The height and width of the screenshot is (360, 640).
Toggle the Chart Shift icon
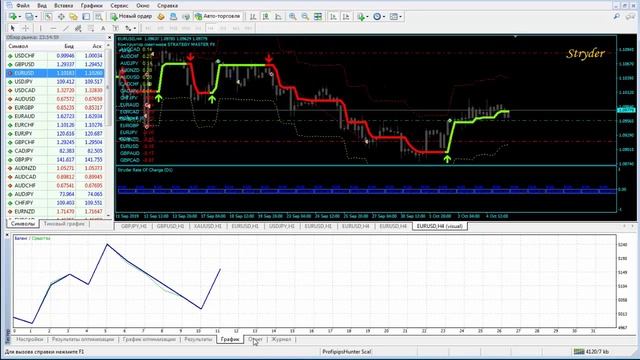point(346,17)
